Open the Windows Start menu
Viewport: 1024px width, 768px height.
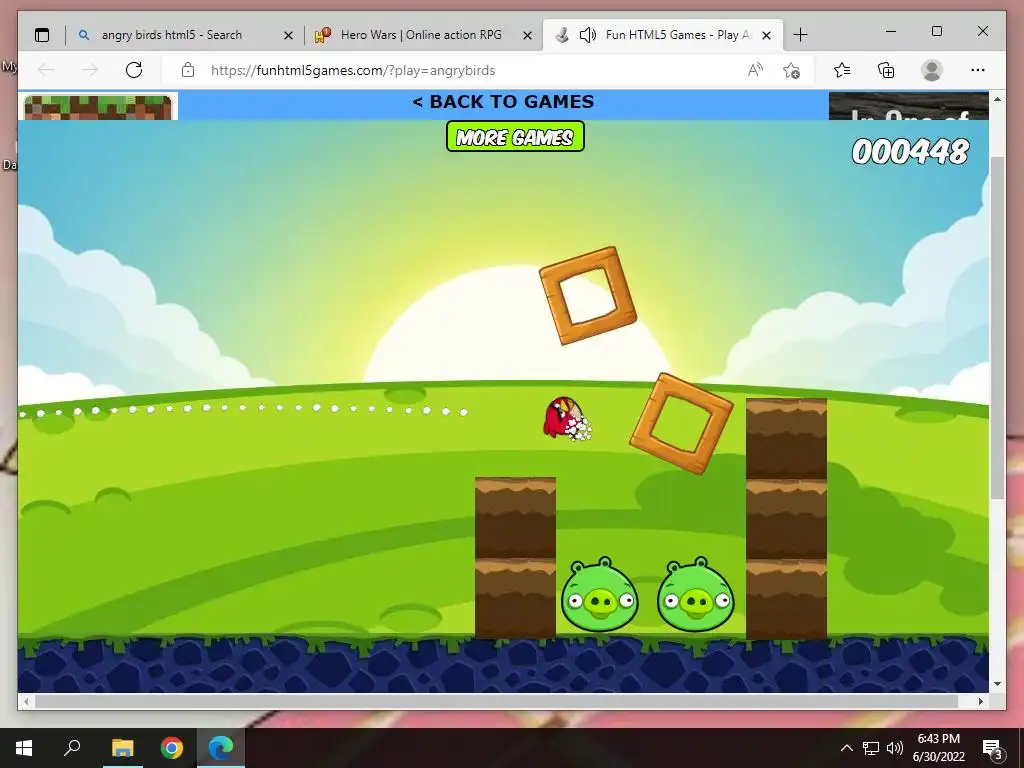pyautogui.click(x=24, y=748)
